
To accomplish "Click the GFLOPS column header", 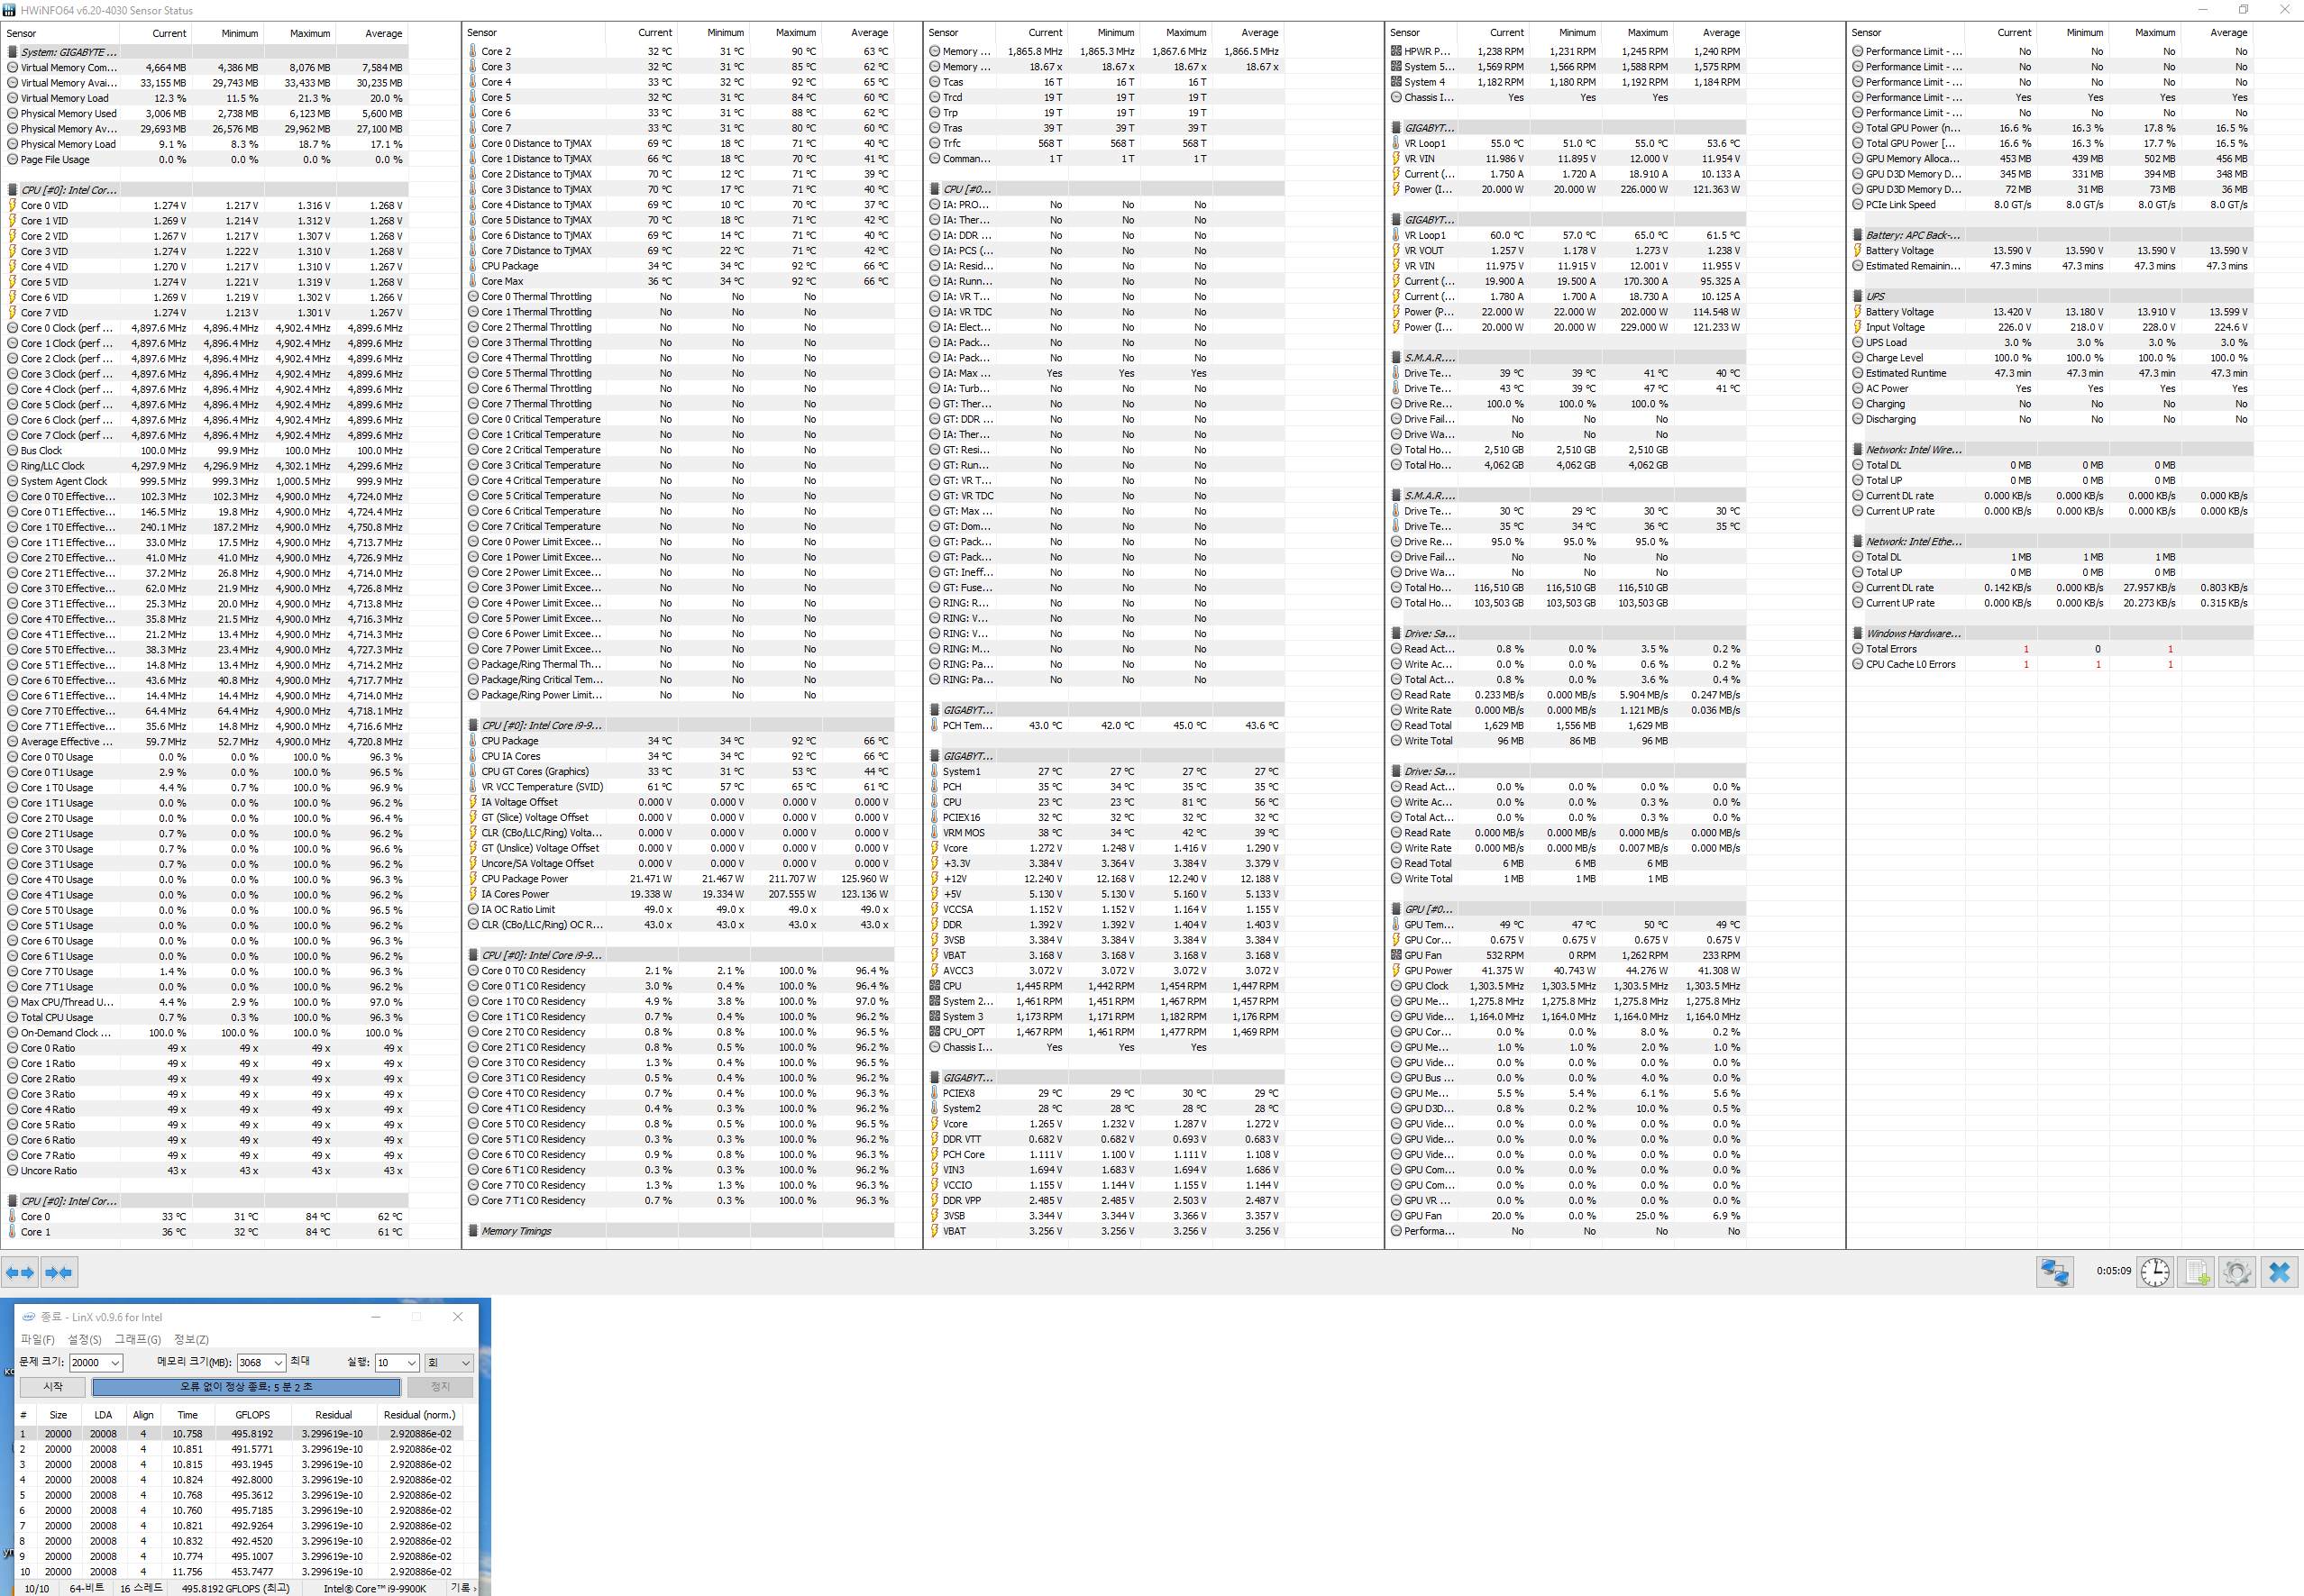I will pos(252,1415).
